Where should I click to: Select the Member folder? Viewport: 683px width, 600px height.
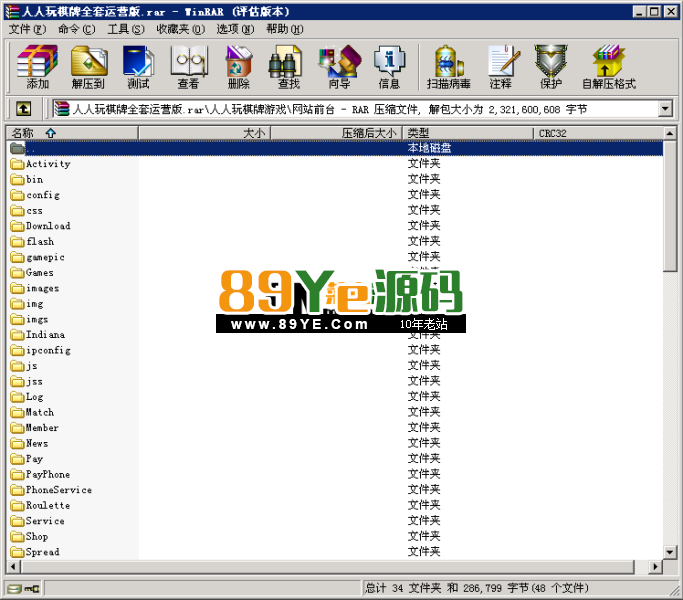[35, 428]
